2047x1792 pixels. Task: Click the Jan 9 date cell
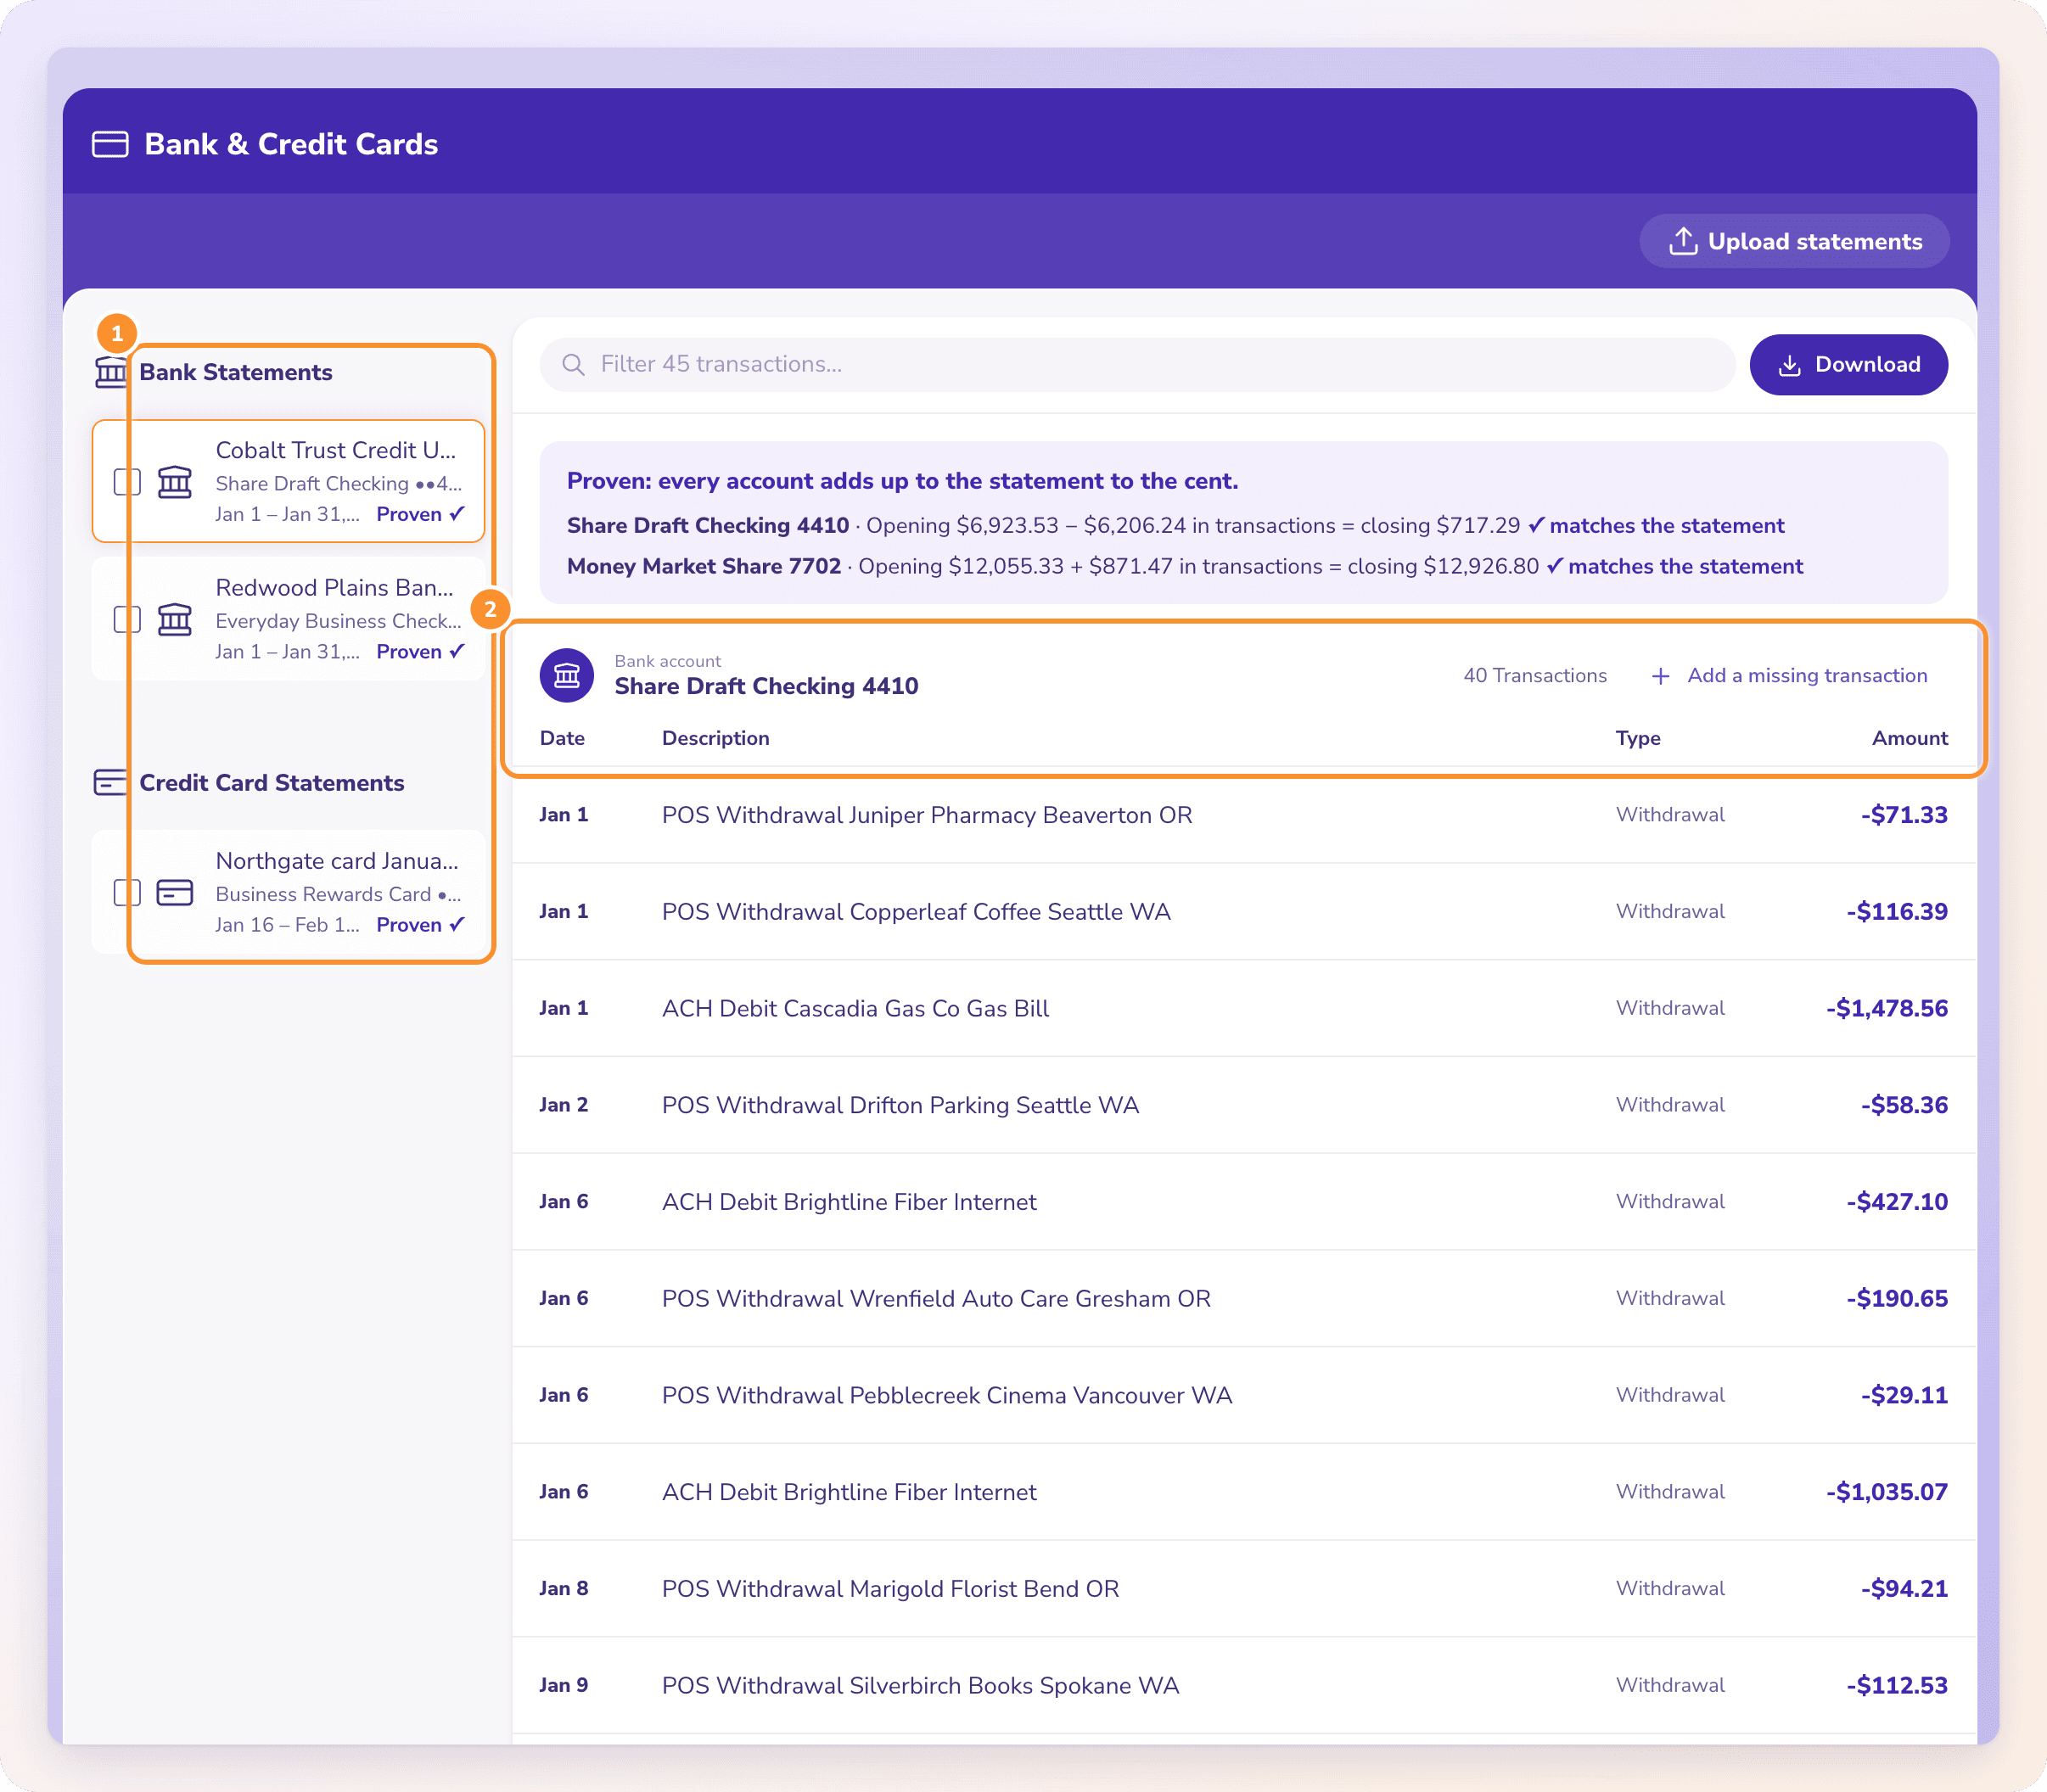pos(563,1685)
